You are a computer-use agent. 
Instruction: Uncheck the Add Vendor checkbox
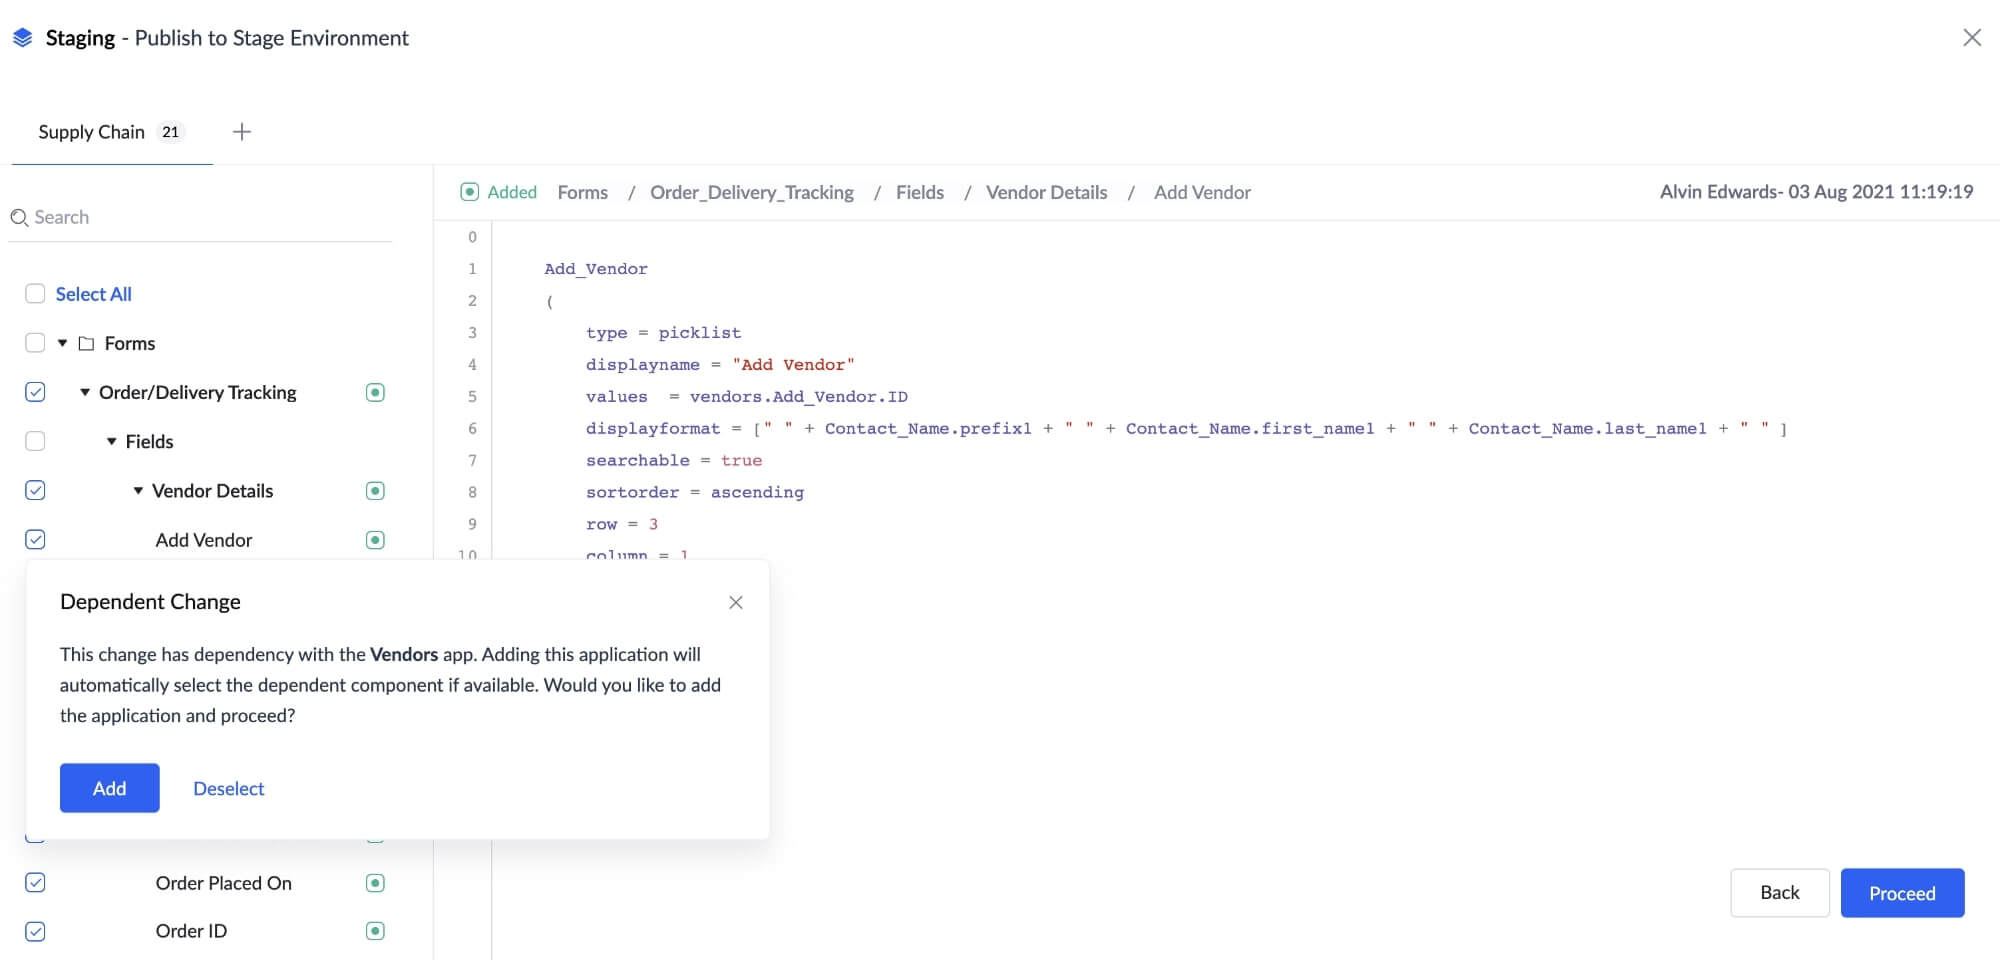[35, 540]
